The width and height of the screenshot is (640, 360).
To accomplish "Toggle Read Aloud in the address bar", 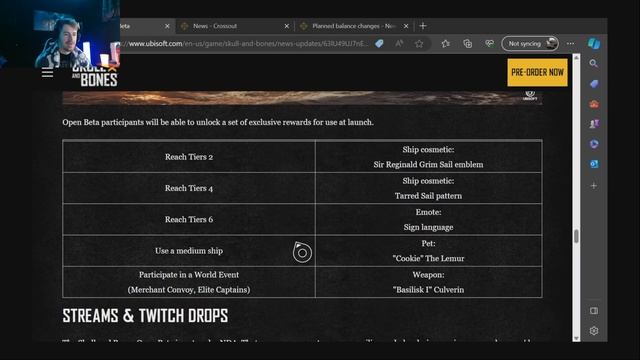I will coord(399,44).
